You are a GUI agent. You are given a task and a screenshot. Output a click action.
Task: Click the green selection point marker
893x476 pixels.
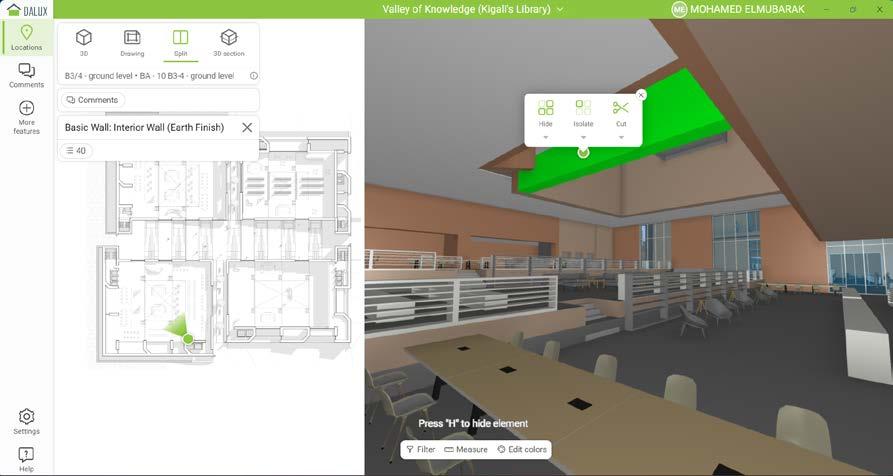point(583,152)
